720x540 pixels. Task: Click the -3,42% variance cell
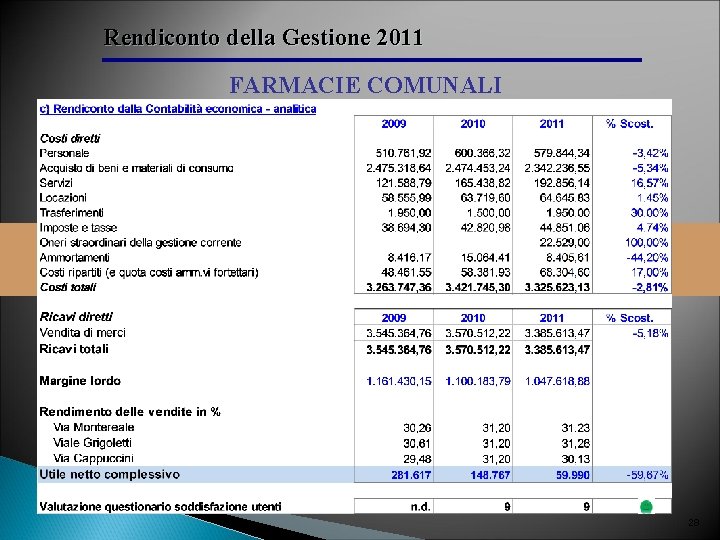point(650,153)
